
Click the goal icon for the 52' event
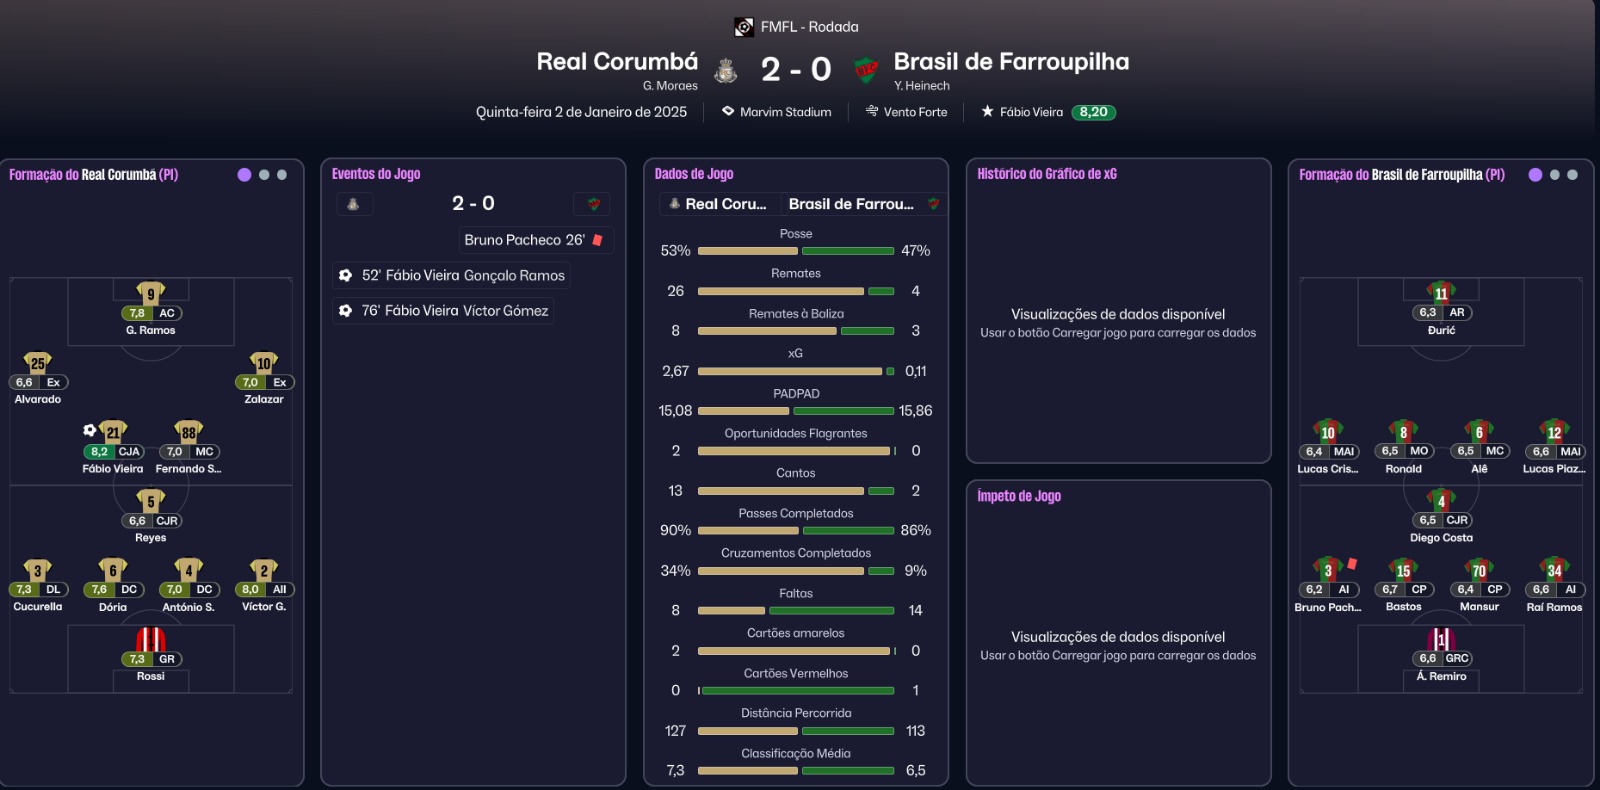tap(345, 275)
